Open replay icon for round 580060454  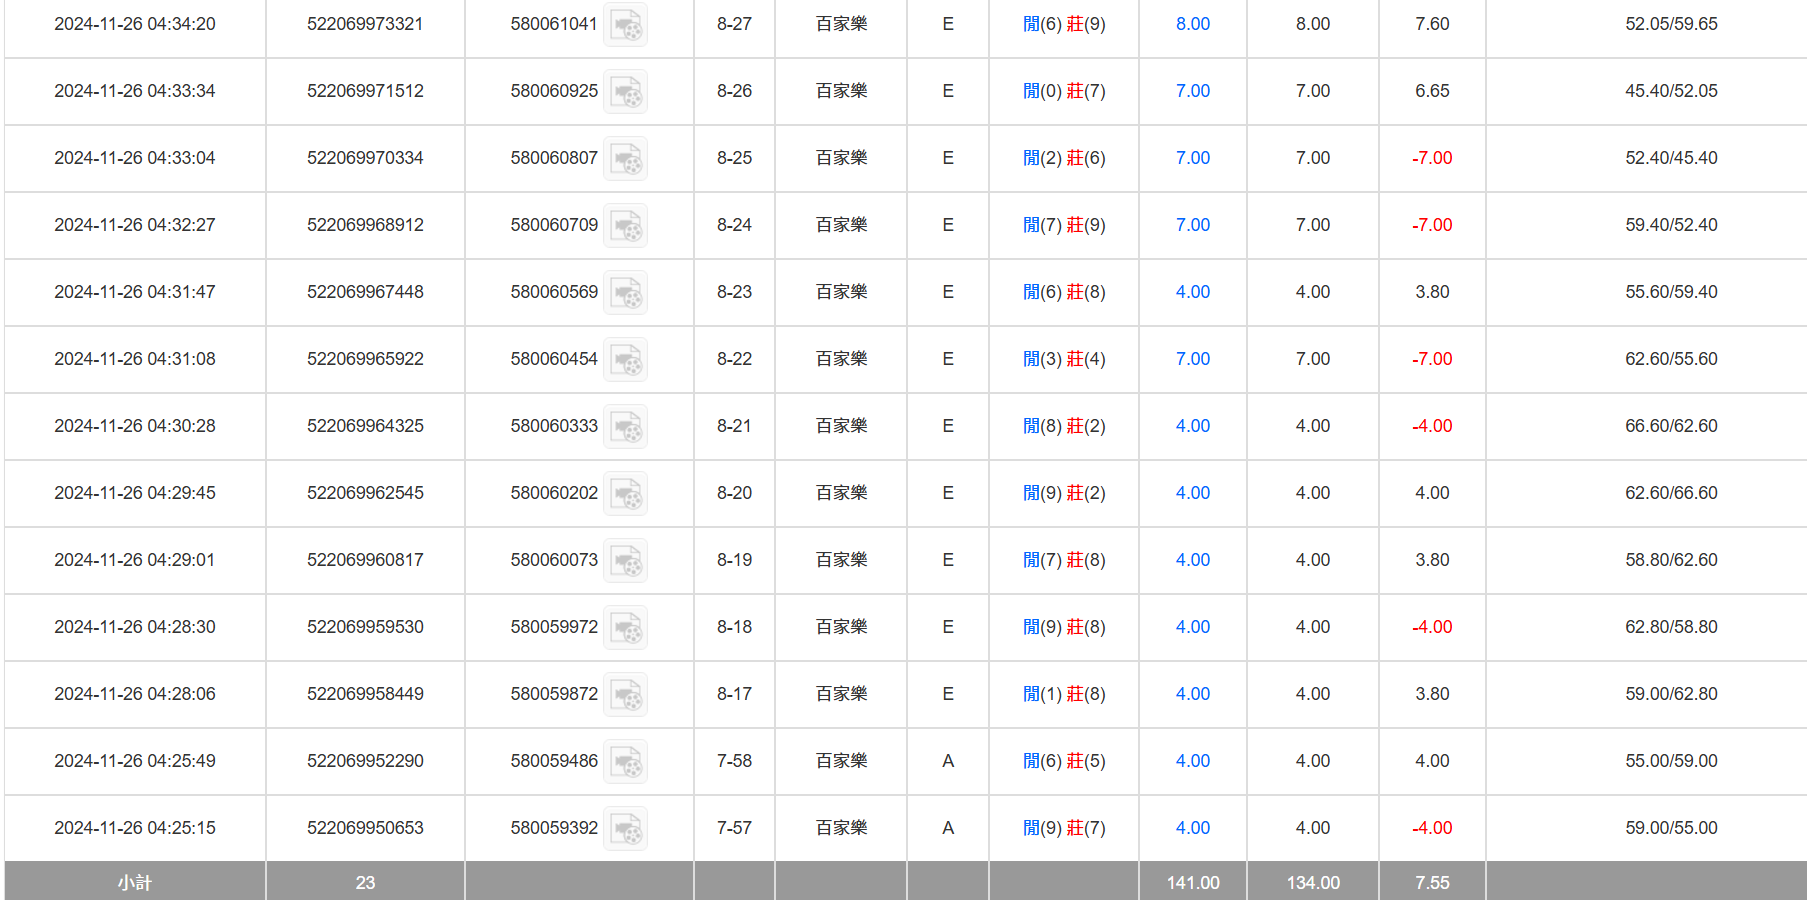coord(625,360)
